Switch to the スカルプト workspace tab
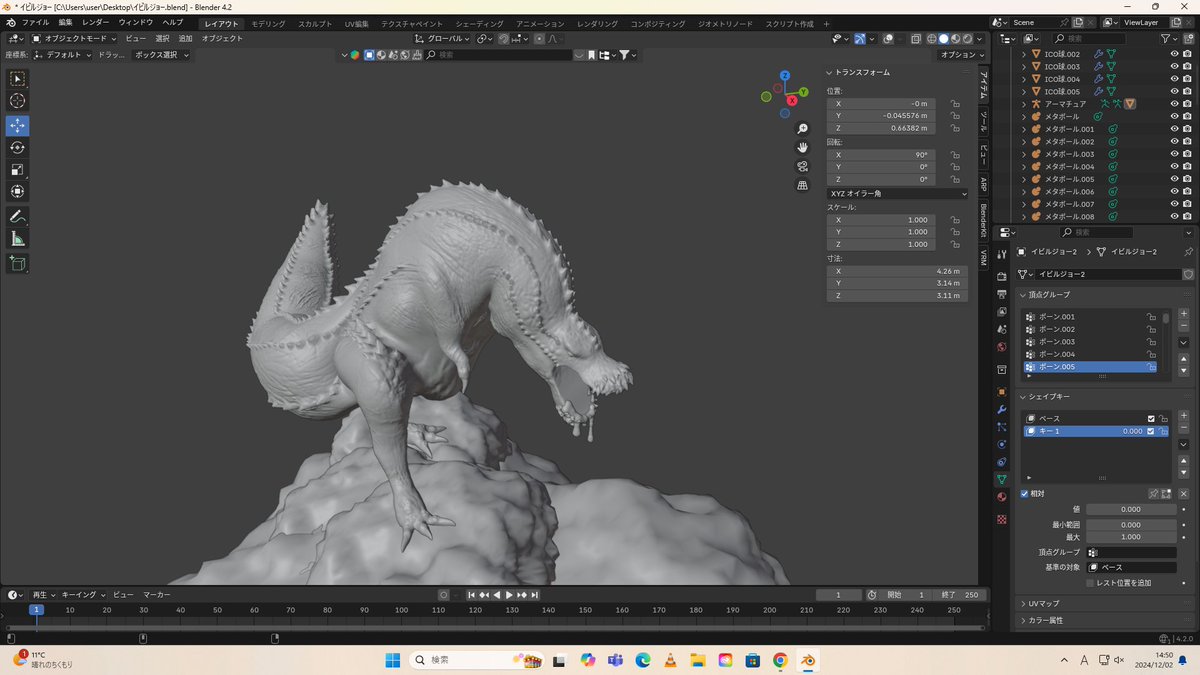 (315, 23)
